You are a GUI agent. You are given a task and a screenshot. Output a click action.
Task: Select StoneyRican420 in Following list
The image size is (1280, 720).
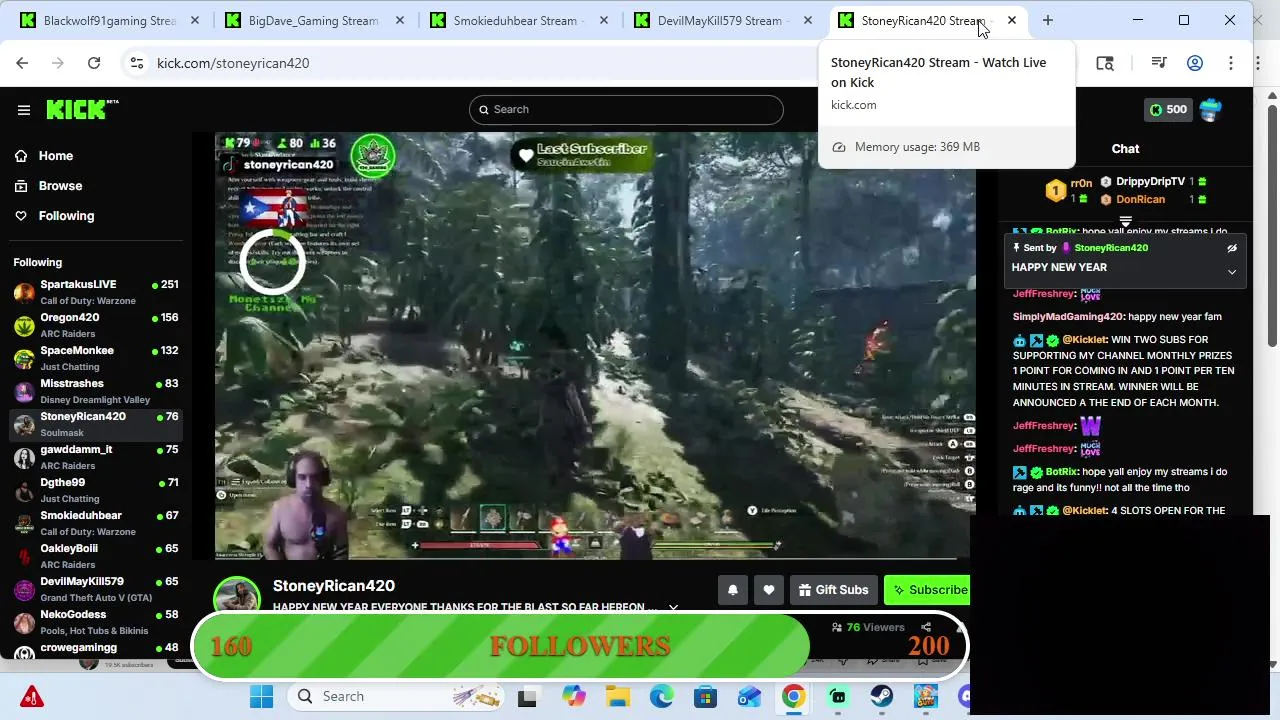pyautogui.click(x=96, y=424)
